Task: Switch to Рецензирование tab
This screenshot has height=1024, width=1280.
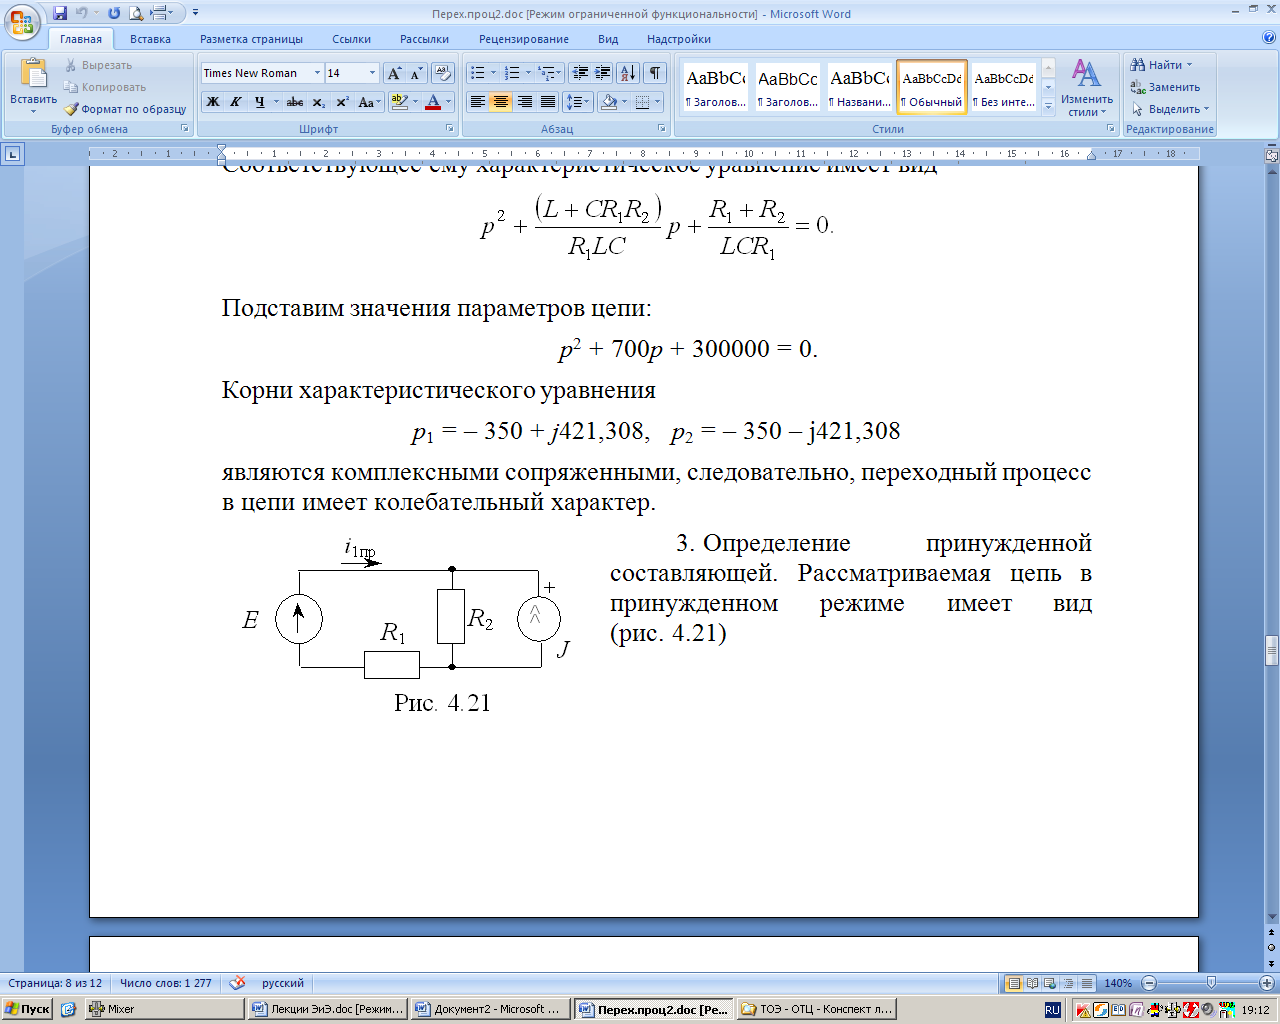Action: click(523, 39)
